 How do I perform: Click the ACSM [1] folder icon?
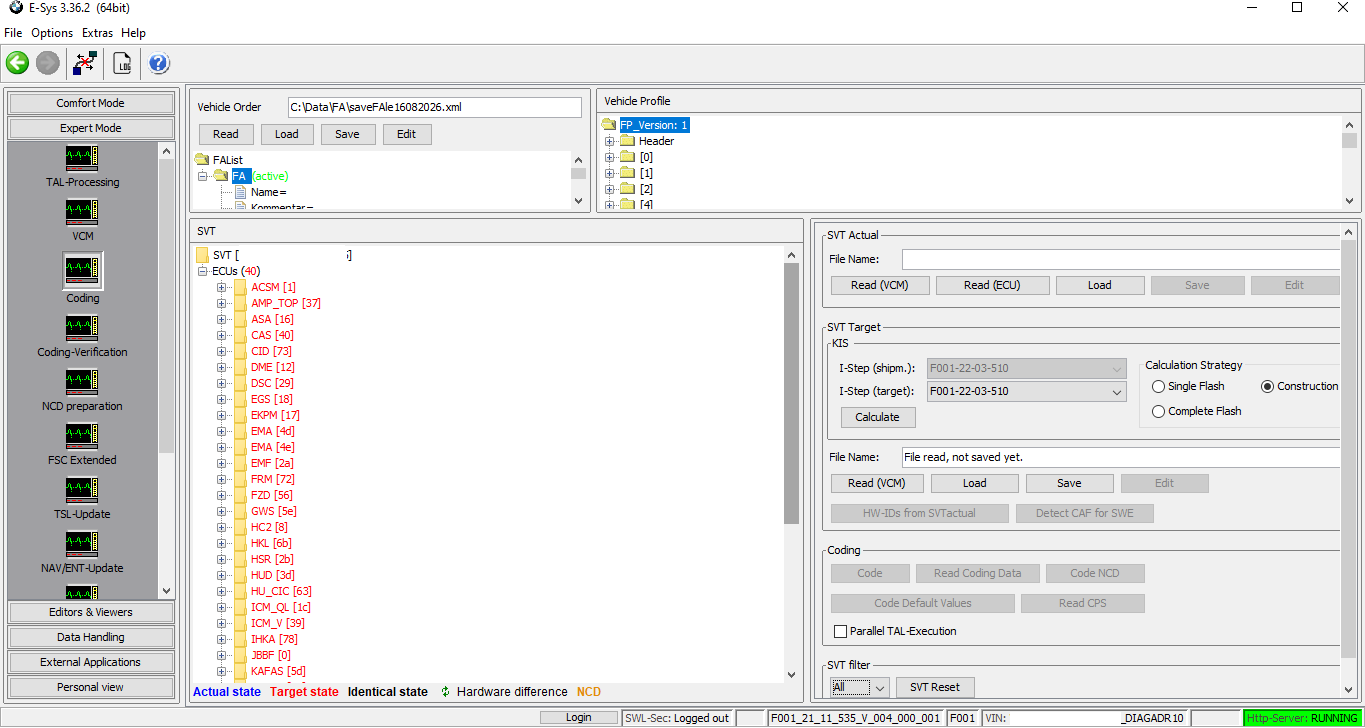pos(240,287)
